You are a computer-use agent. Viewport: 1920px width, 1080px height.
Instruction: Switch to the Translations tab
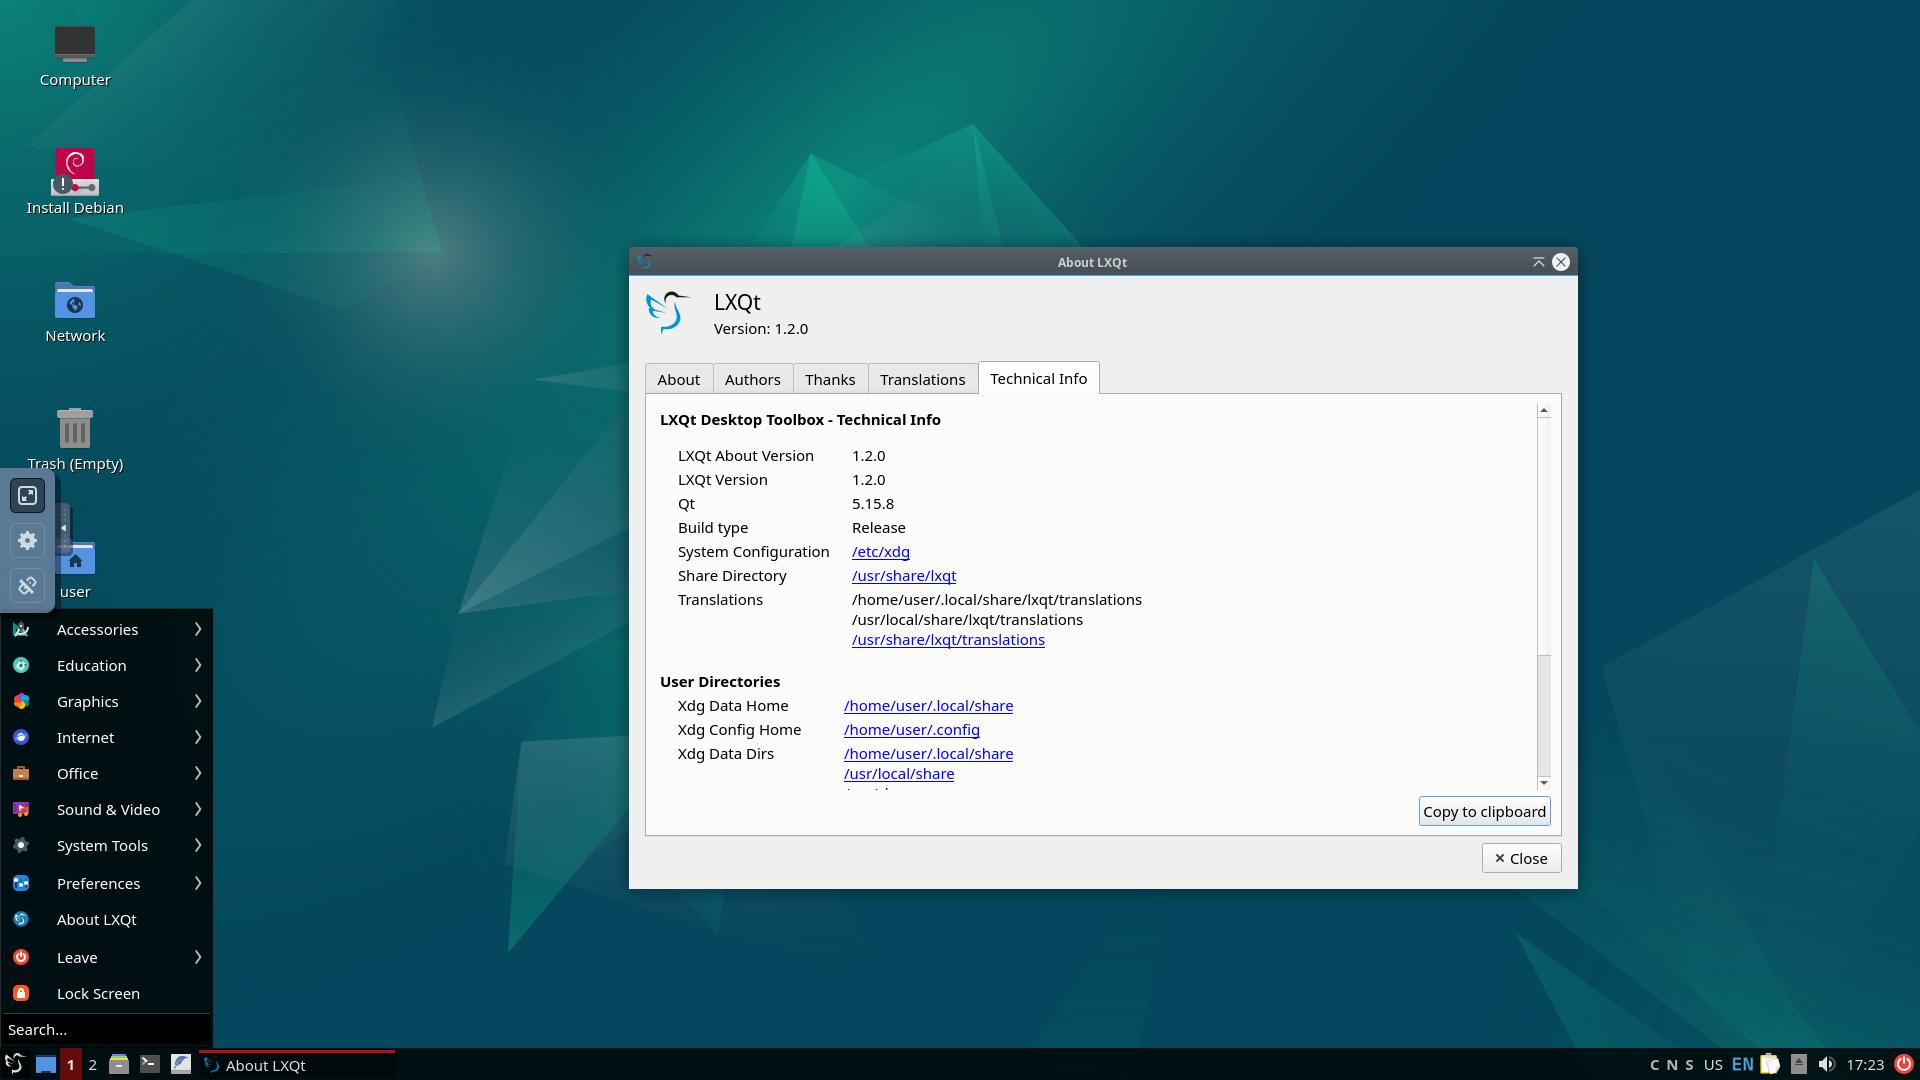(x=922, y=379)
